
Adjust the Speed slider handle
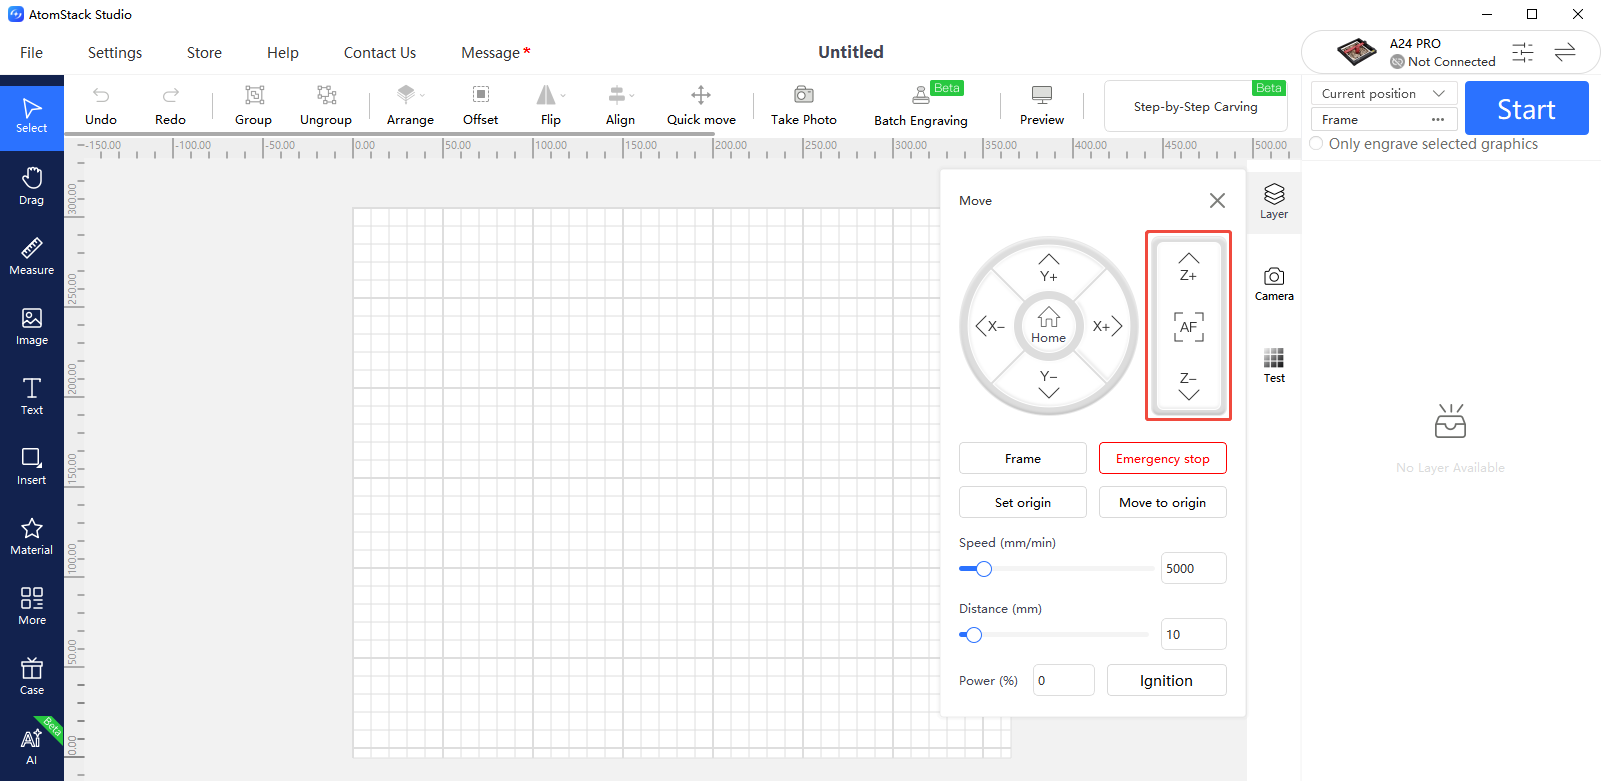984,569
